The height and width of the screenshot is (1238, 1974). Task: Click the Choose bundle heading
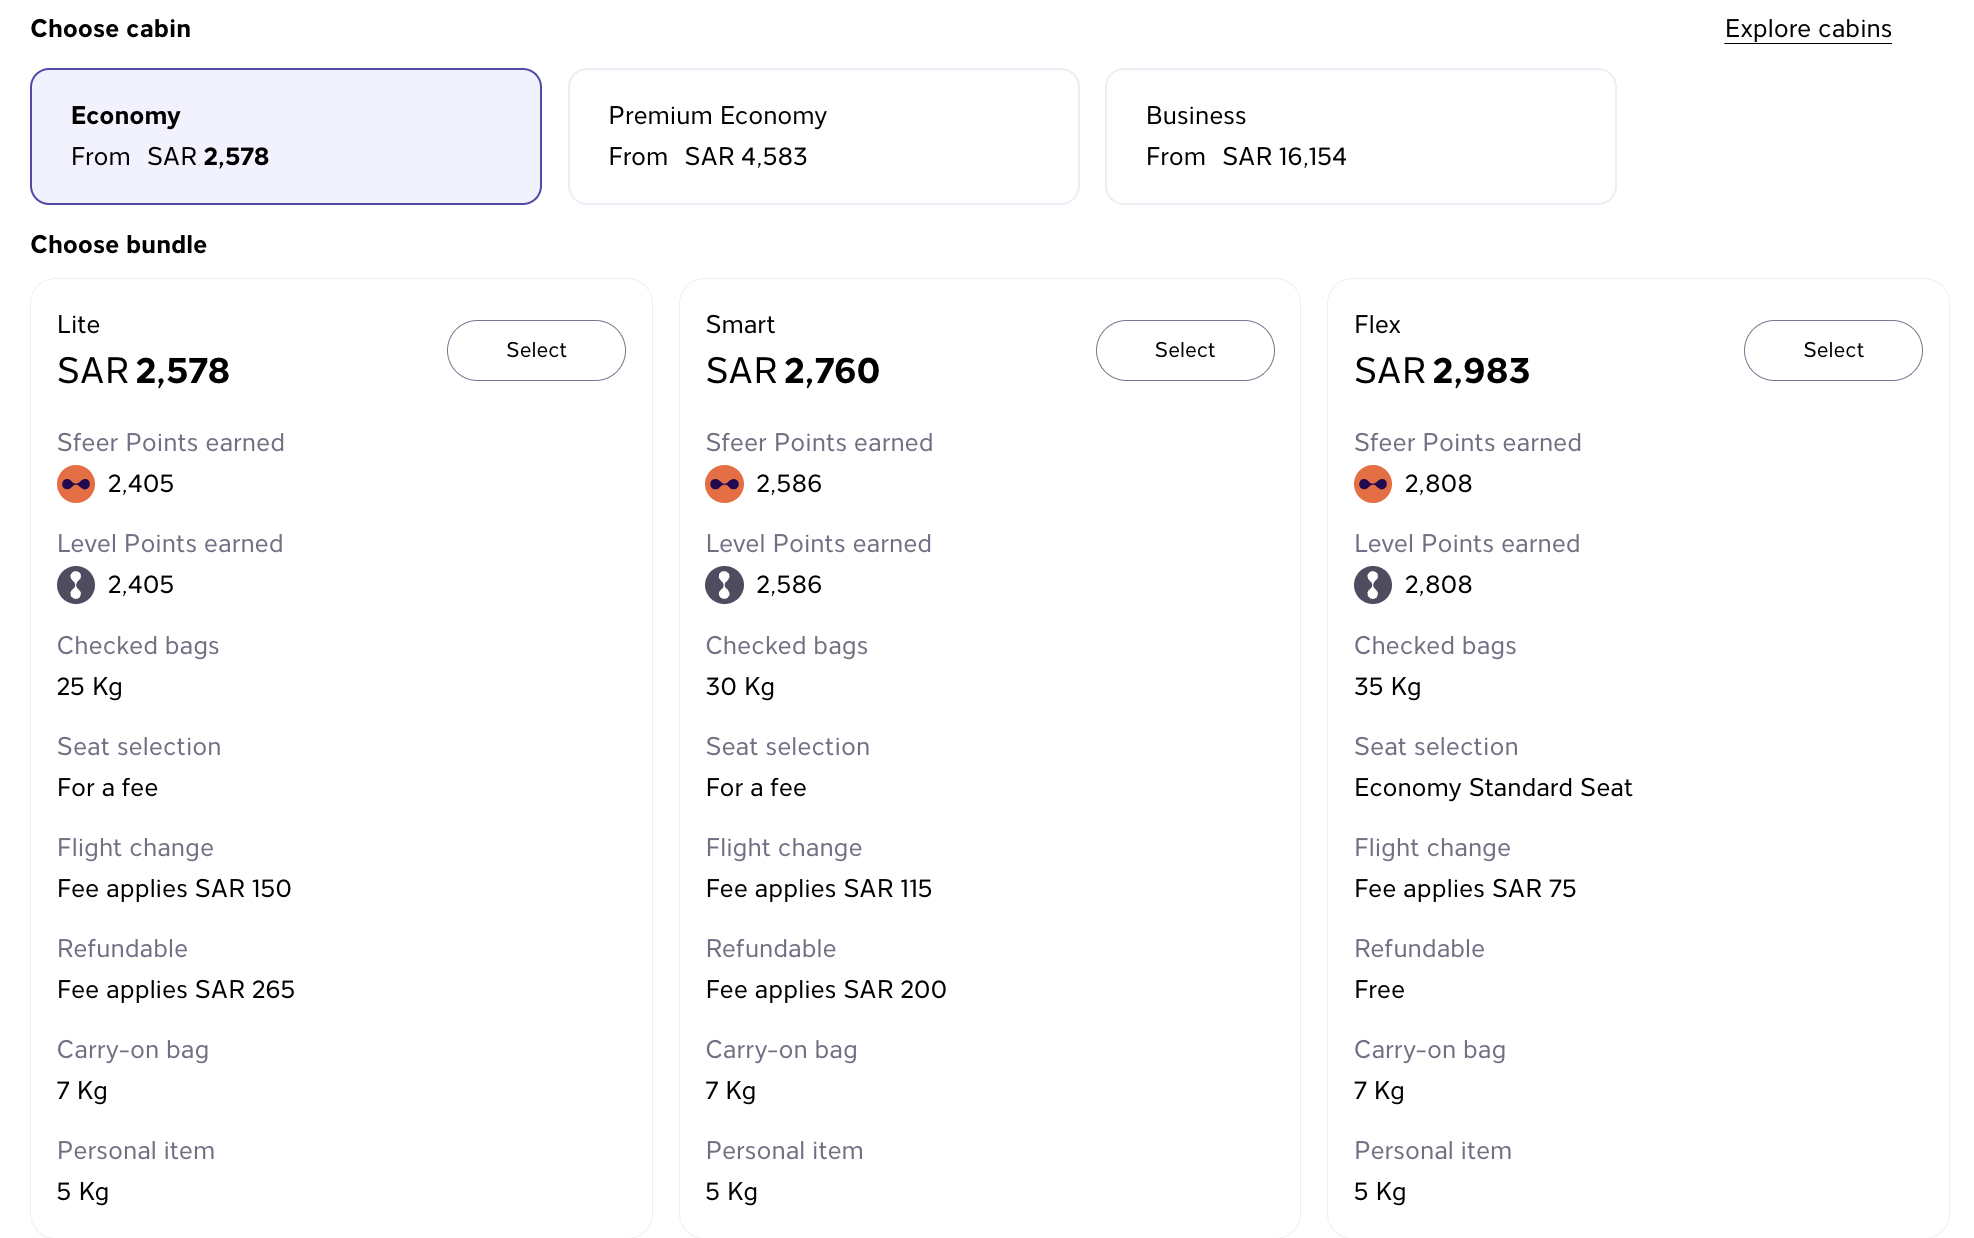click(x=119, y=245)
